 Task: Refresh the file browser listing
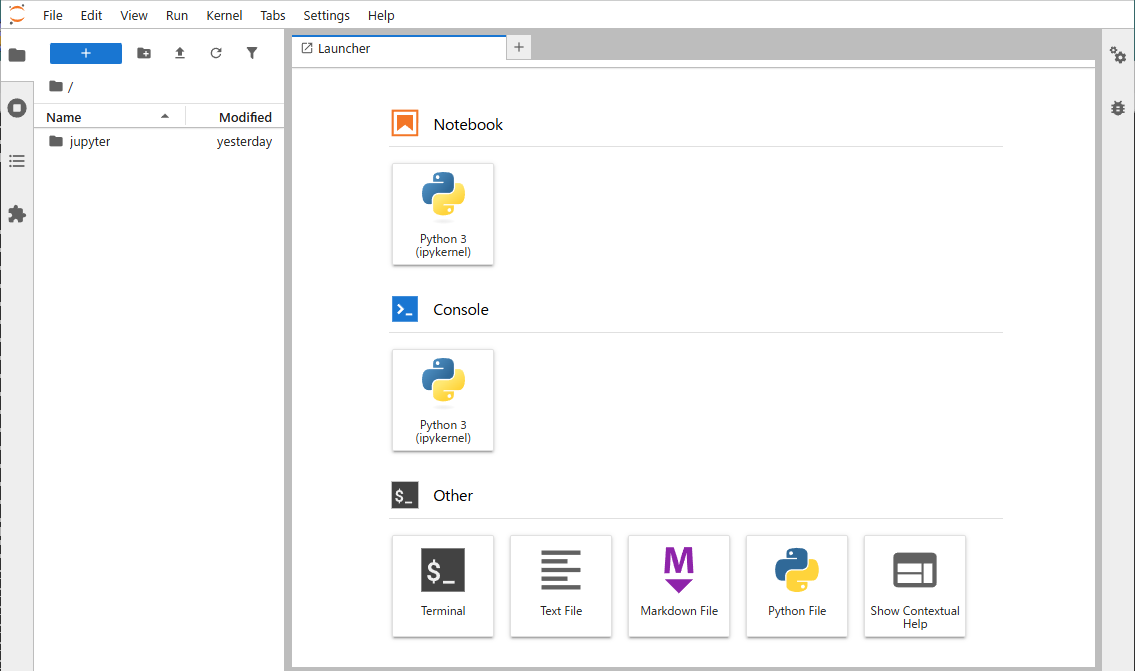216,53
